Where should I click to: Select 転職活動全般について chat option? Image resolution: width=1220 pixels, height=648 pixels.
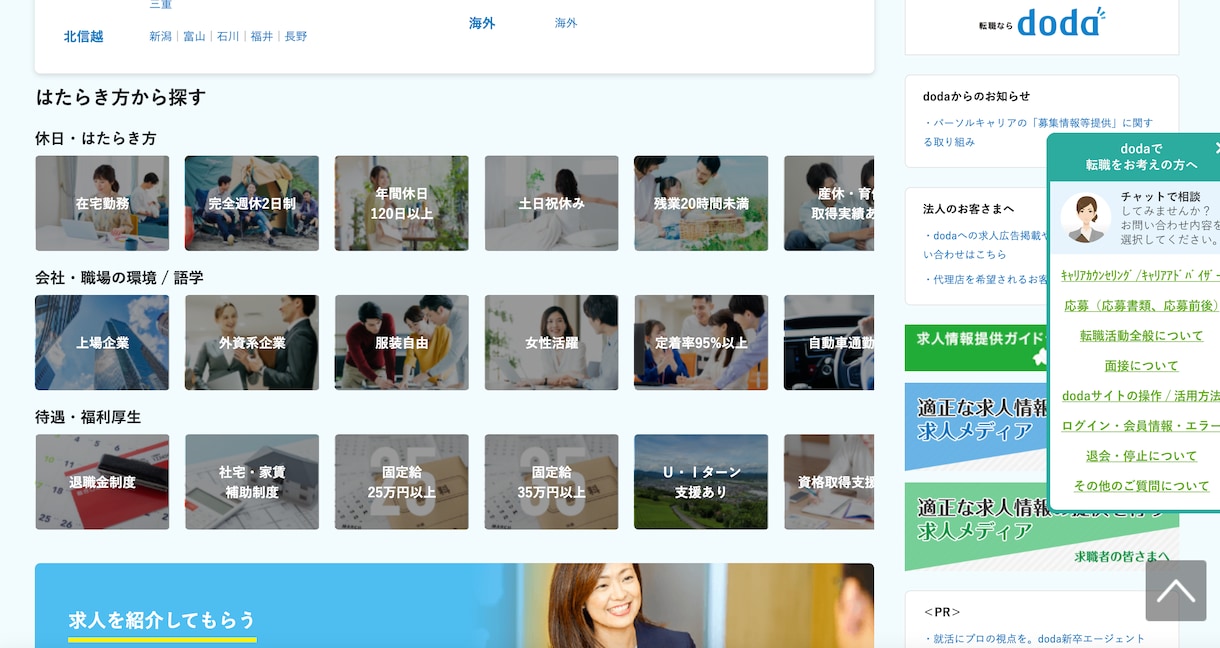point(1142,336)
